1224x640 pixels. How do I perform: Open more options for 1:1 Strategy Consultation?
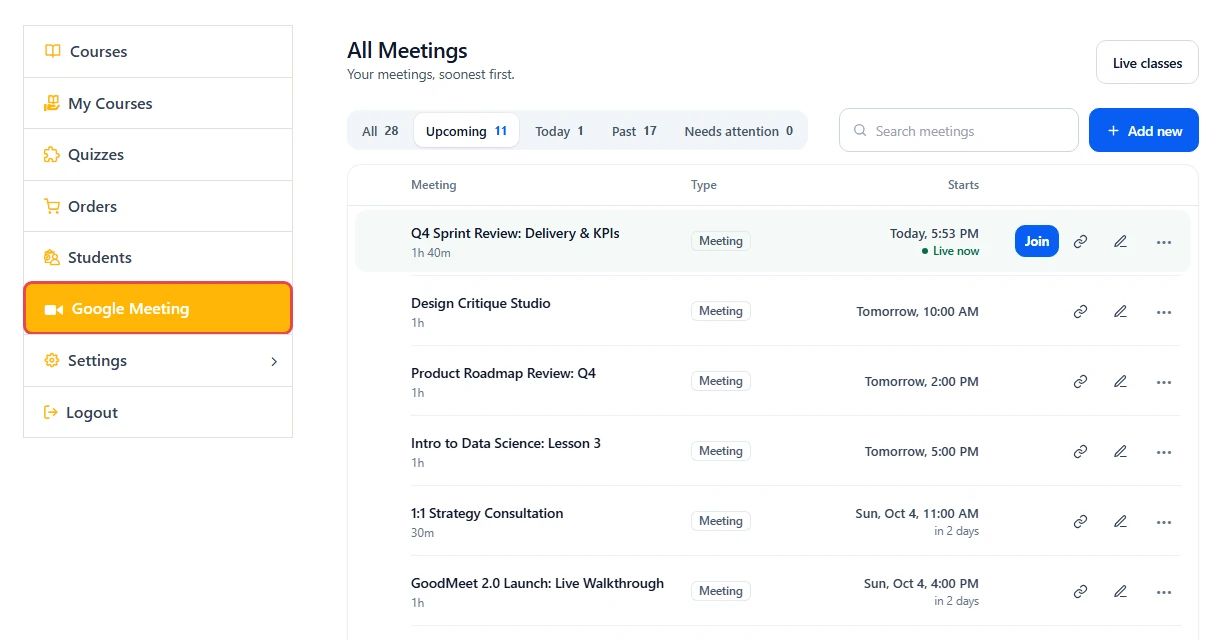(x=1163, y=521)
